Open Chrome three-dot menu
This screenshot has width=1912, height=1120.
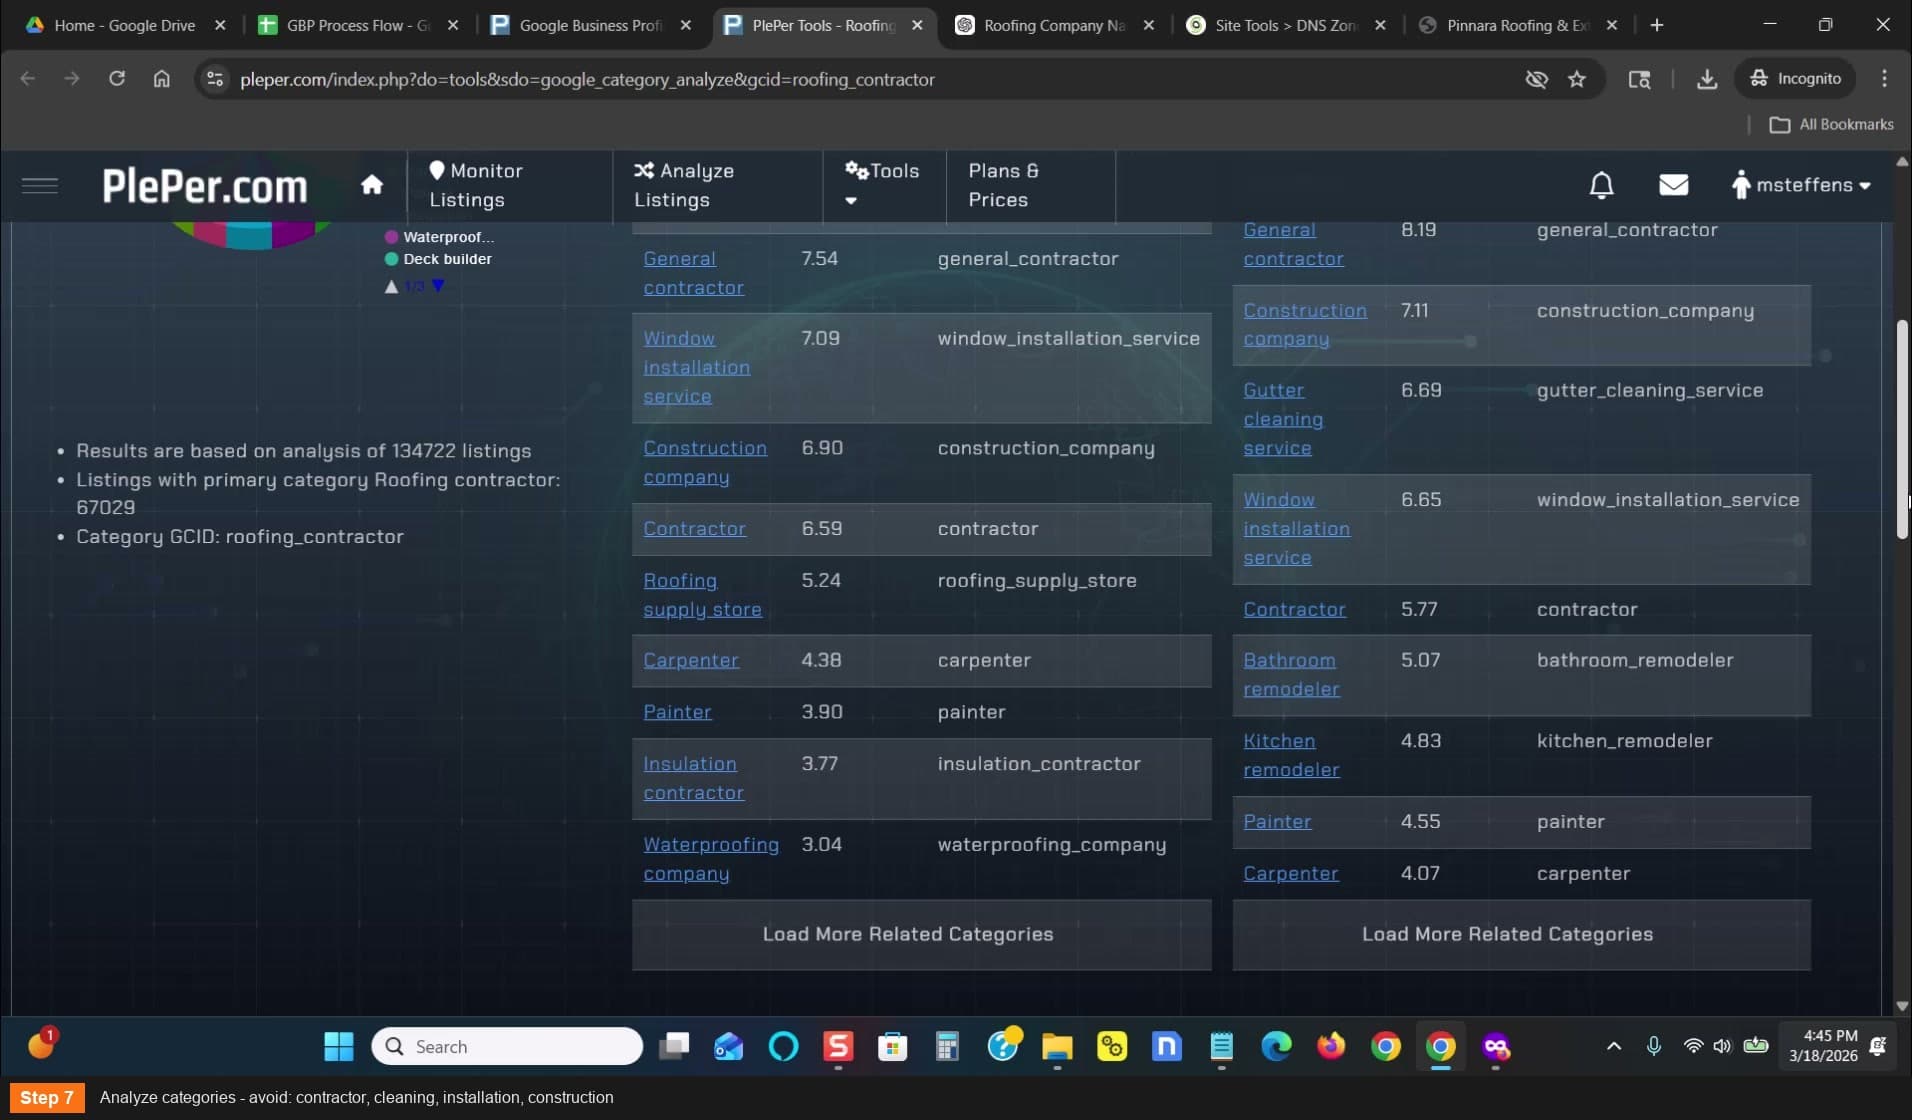pyautogui.click(x=1884, y=78)
